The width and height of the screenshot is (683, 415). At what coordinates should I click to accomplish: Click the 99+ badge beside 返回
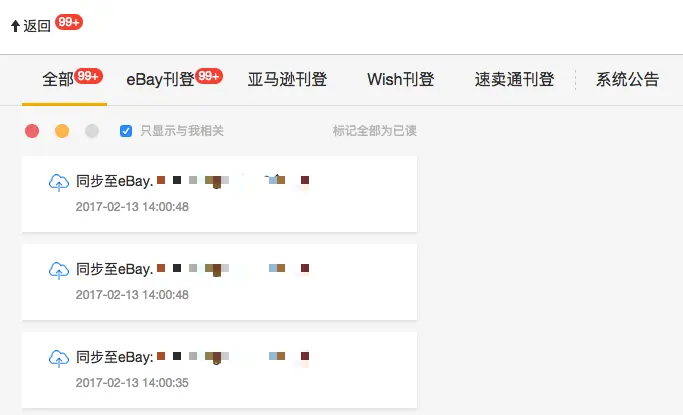(69, 22)
